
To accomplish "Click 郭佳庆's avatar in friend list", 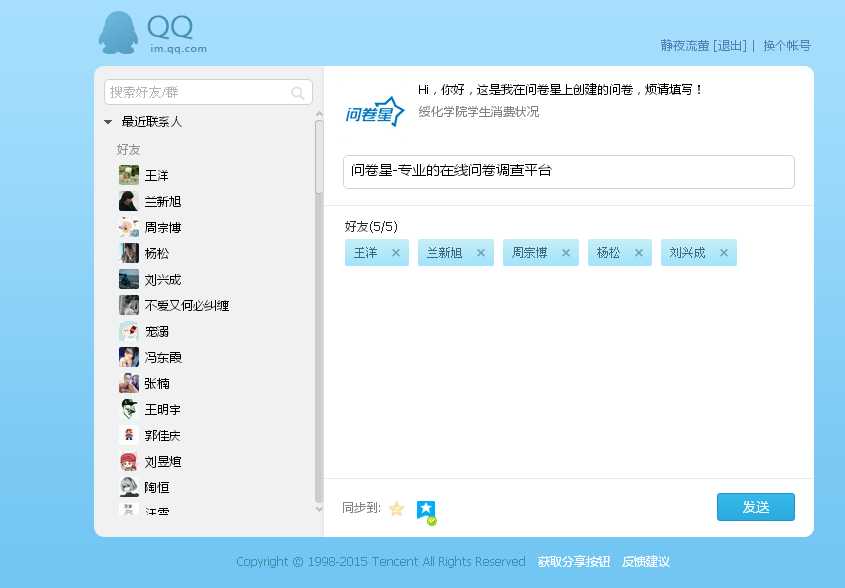I will click(129, 435).
